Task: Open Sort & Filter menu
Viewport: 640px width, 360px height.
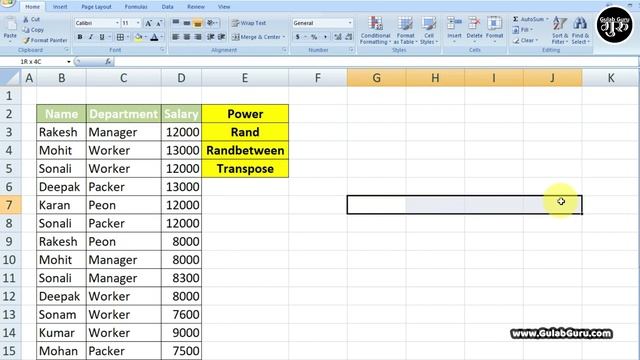Action: [x=560, y=30]
